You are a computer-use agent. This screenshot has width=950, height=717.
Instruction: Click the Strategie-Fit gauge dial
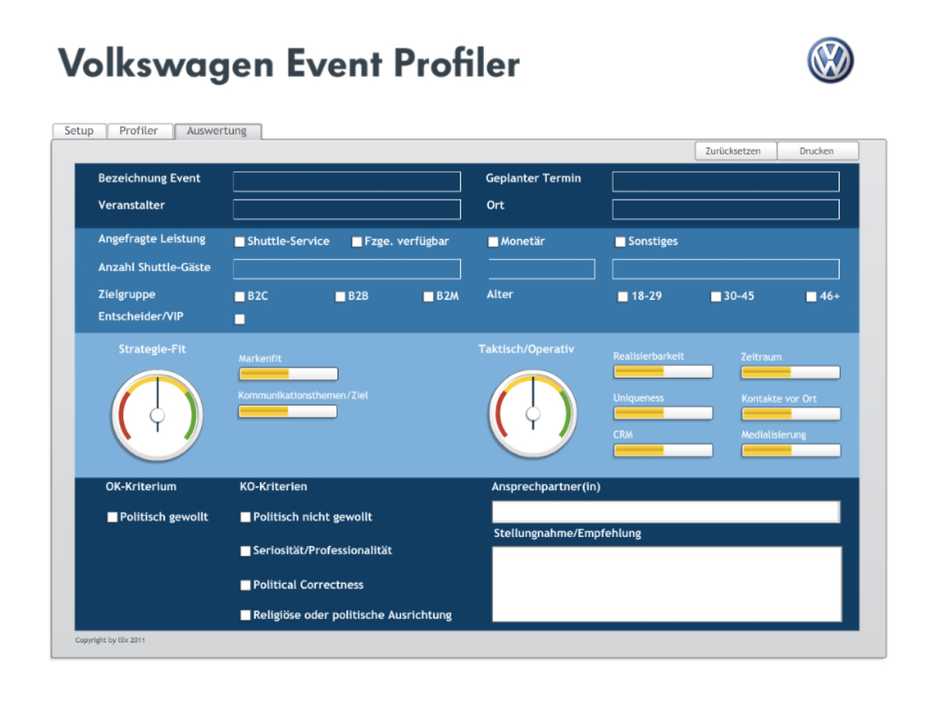coord(158,415)
